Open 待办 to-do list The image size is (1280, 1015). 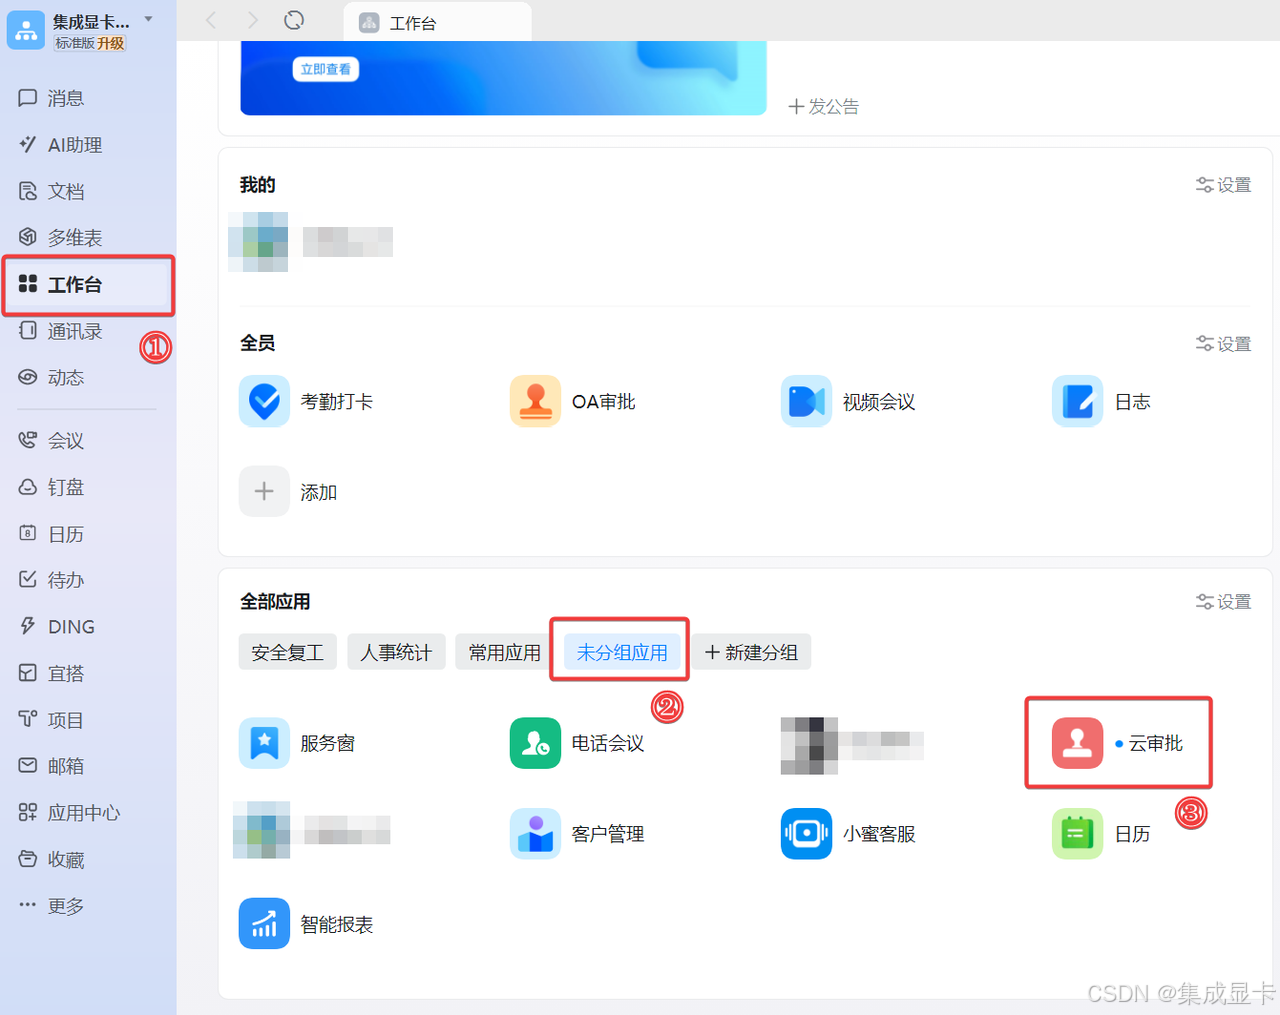click(51, 580)
